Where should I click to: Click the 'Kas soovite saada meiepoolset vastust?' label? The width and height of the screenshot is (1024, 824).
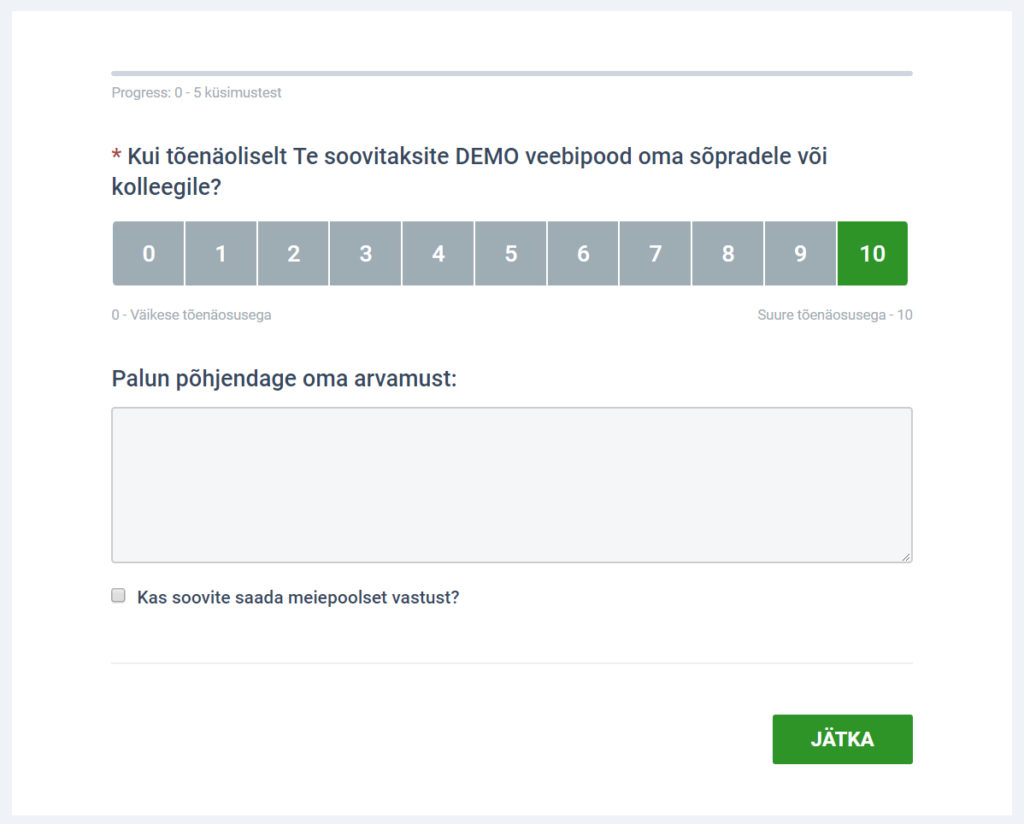coord(298,597)
